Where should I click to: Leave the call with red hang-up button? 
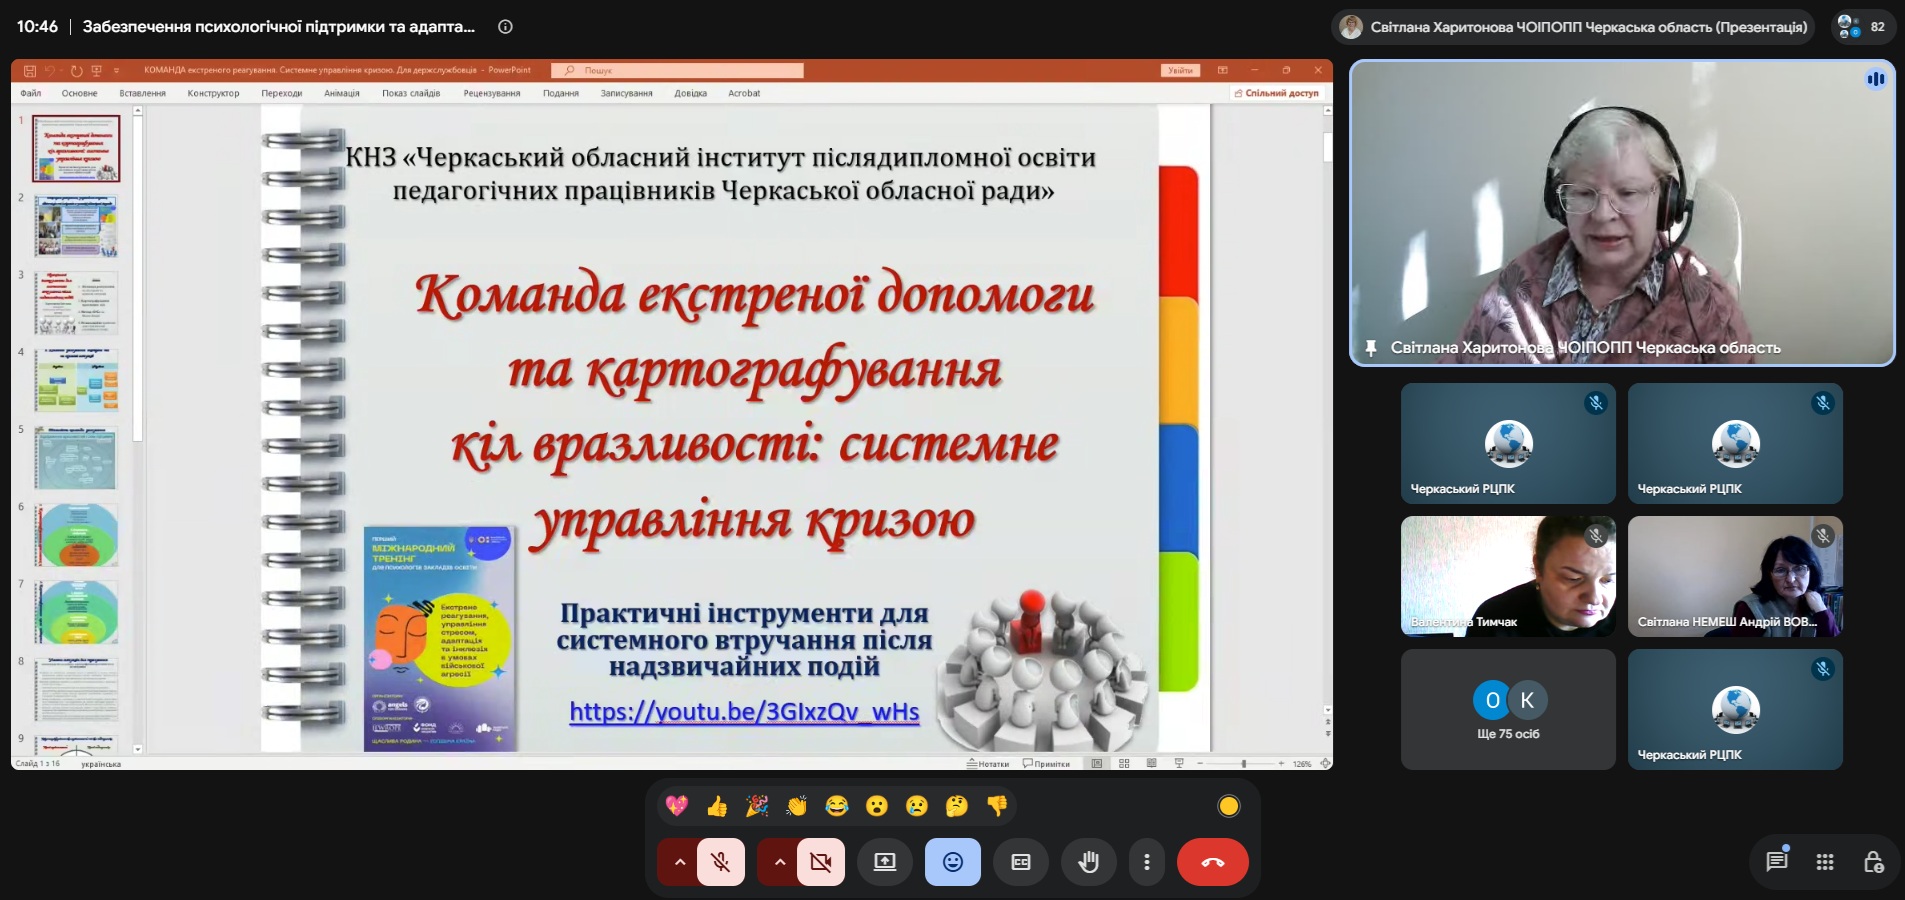tap(1213, 862)
